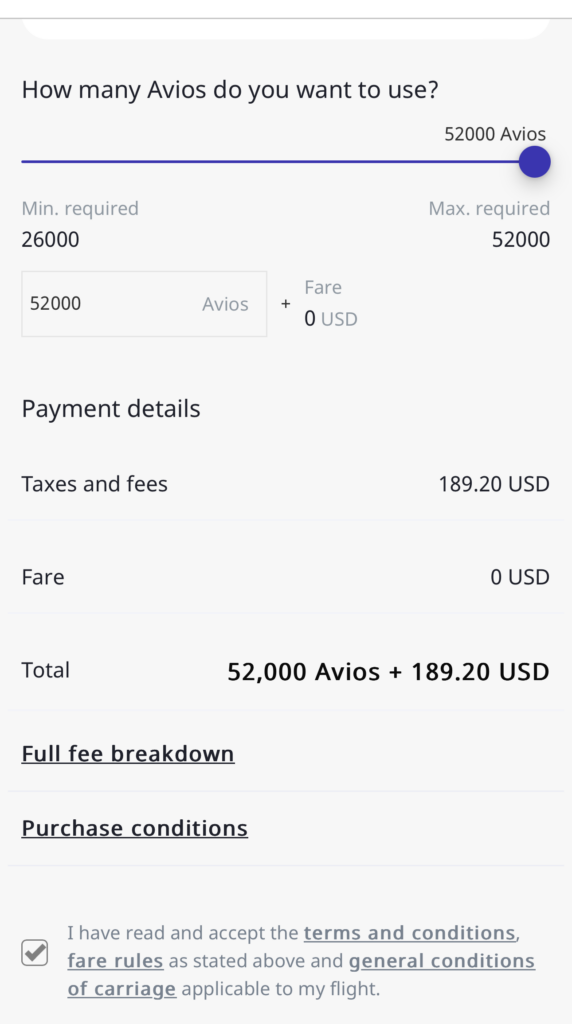Viewport: 572px width, 1024px height.
Task: Select the 189.20 USD taxes and fees amount
Action: [494, 484]
